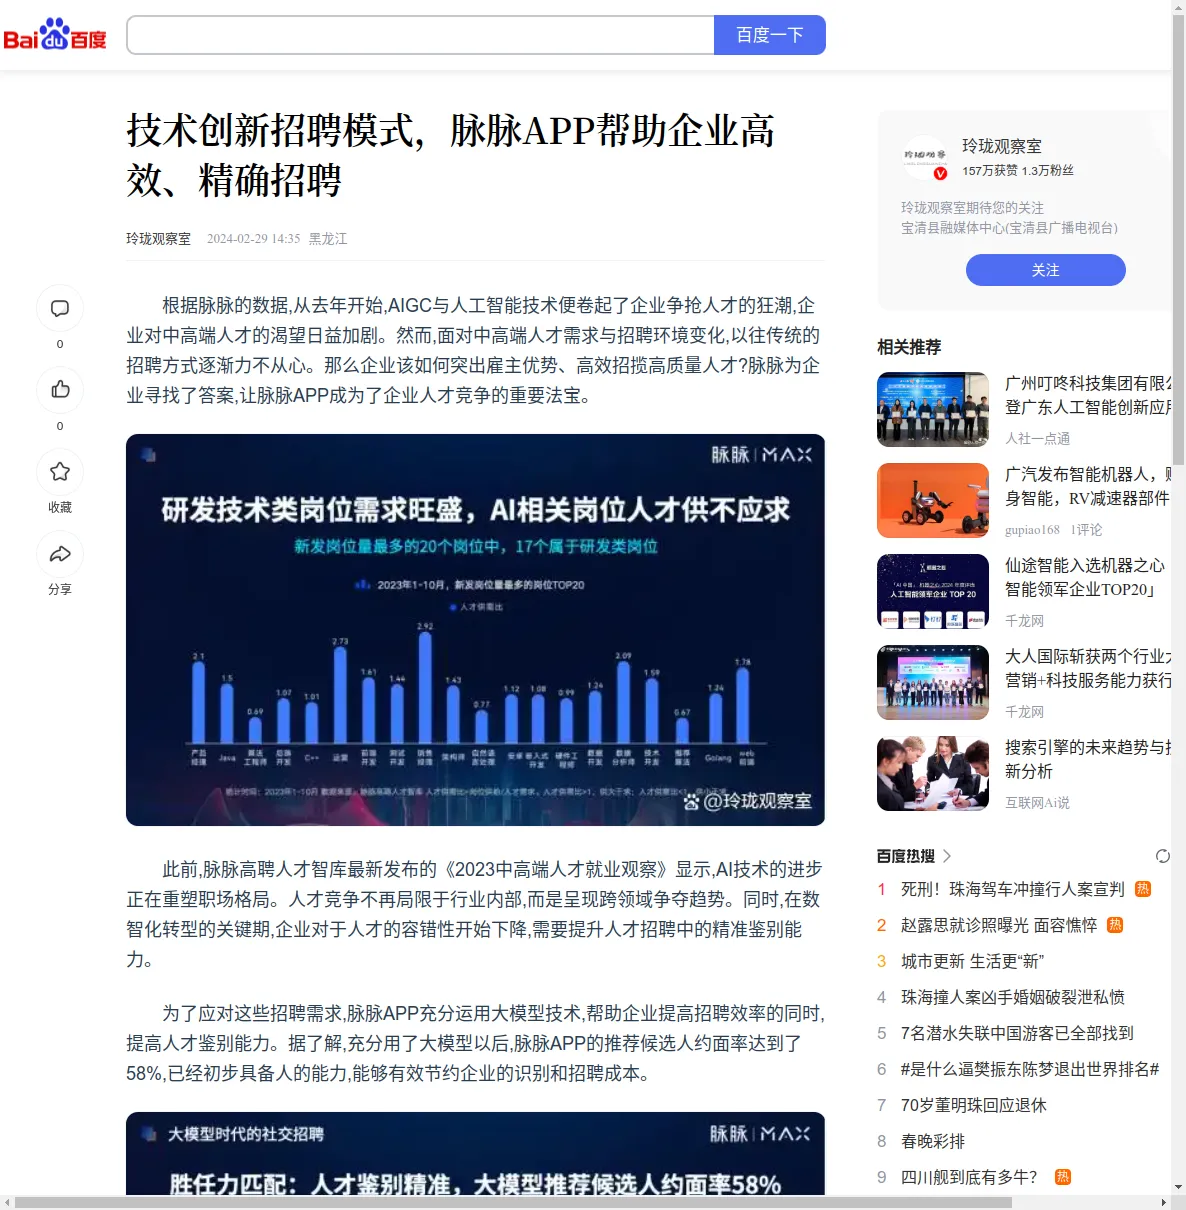The height and width of the screenshot is (1210, 1186).
Task: Click the 人社一点通 source label
Action: [x=1037, y=439]
